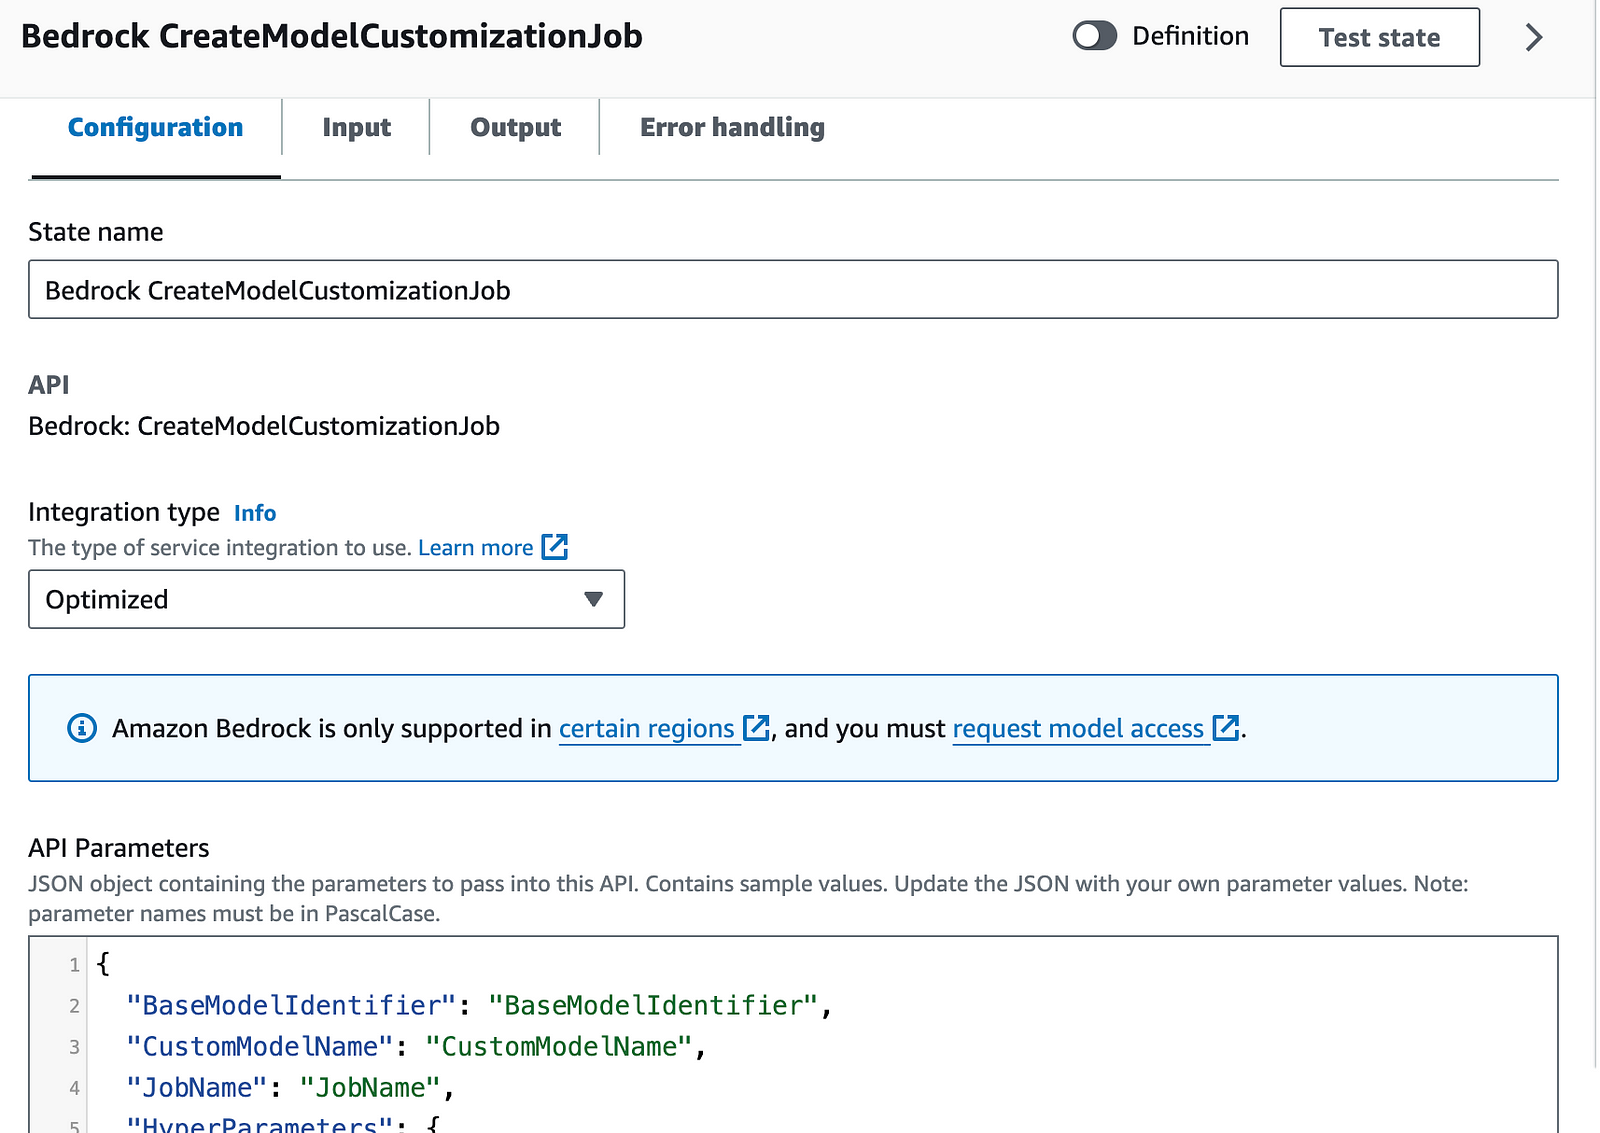Open the Learn more link
Screen dimensions: 1600x1133
coord(475,548)
